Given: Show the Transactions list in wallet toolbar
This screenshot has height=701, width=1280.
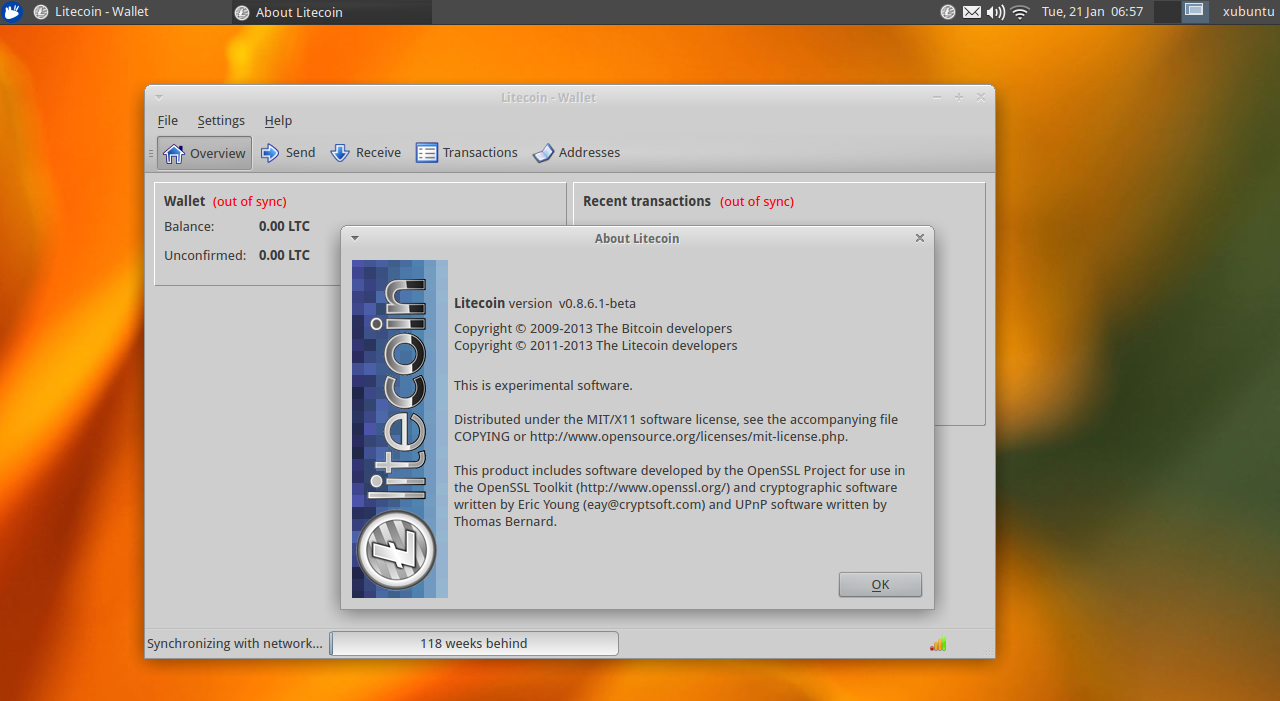Looking at the screenshot, I should (x=467, y=153).
